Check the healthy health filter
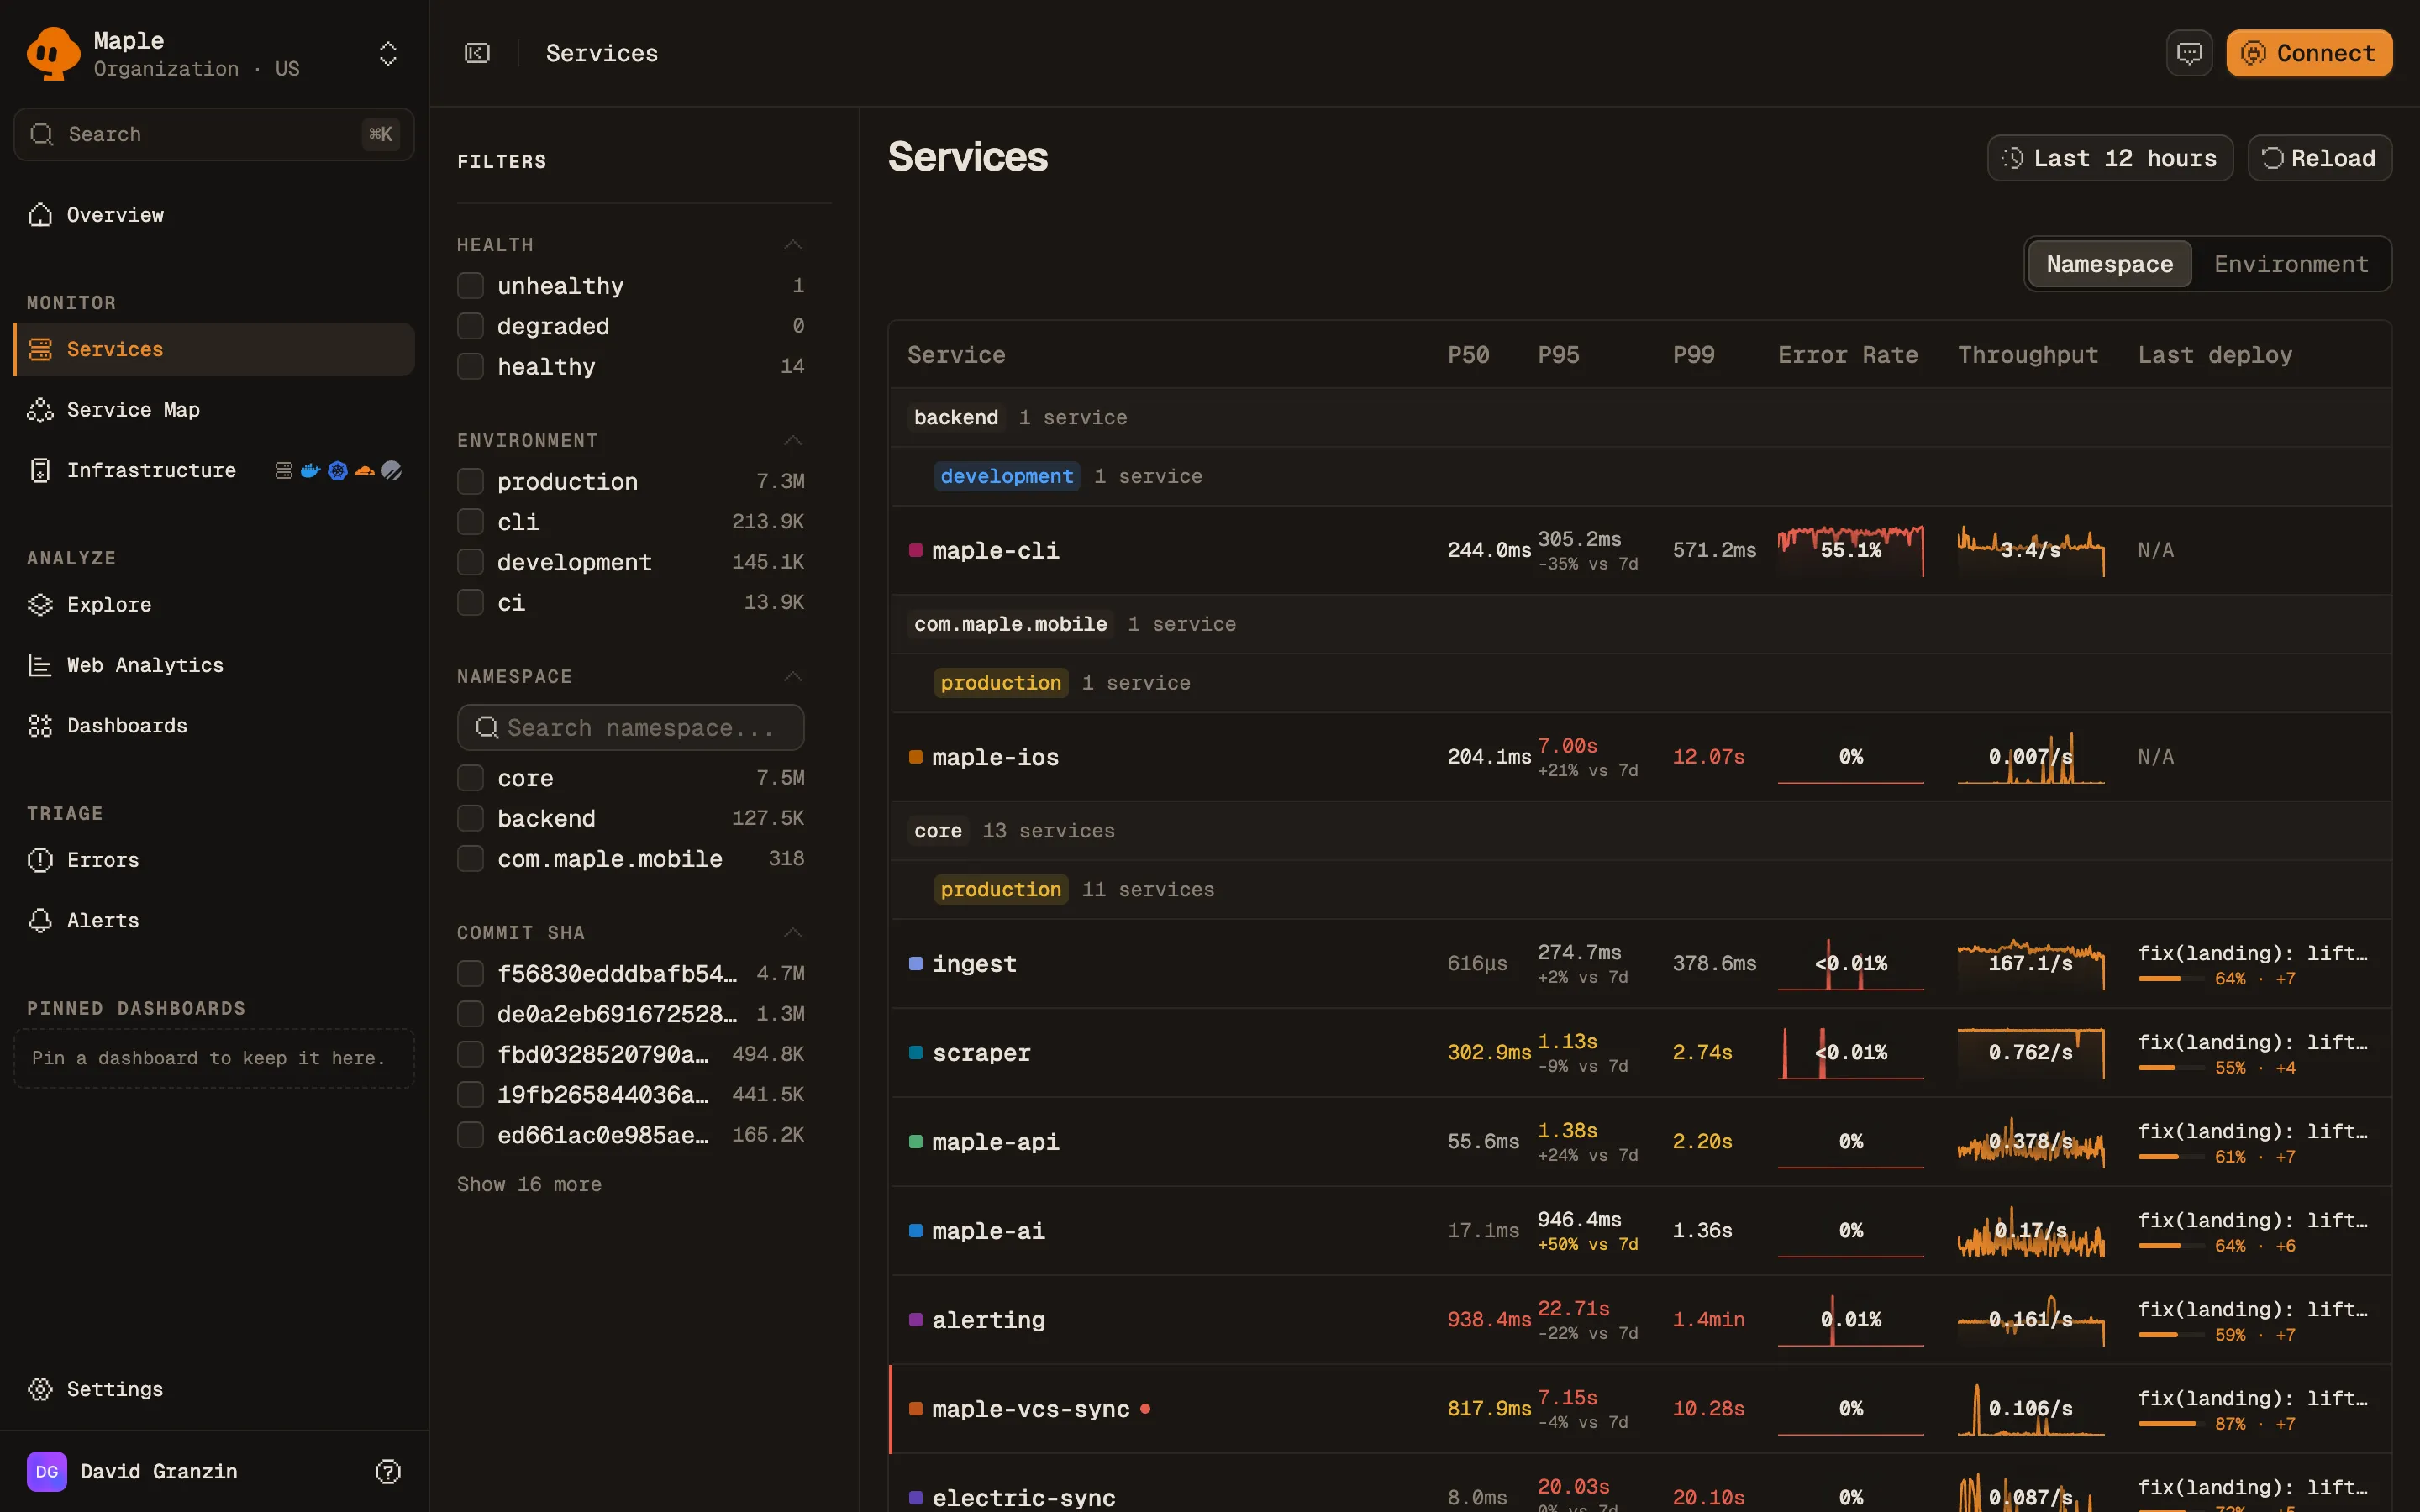Image resolution: width=2420 pixels, height=1512 pixels. pos(470,367)
